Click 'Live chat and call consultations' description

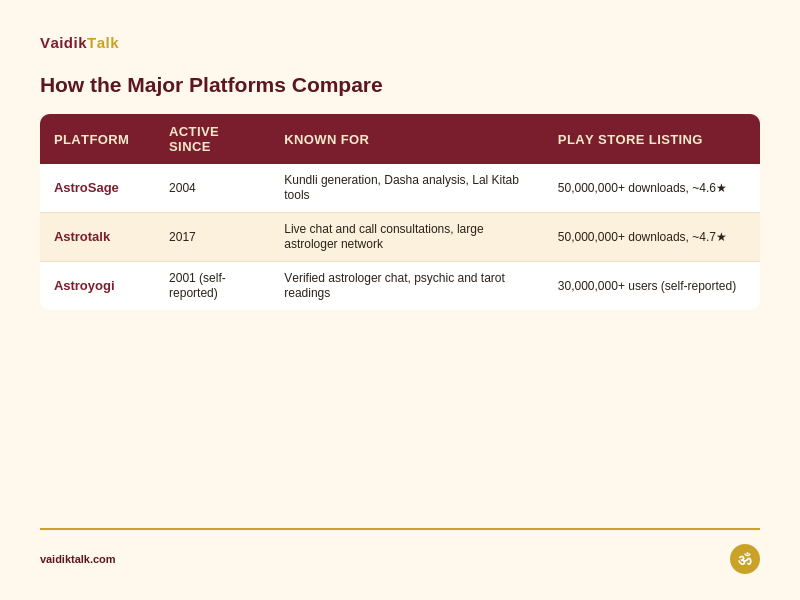coord(384,236)
